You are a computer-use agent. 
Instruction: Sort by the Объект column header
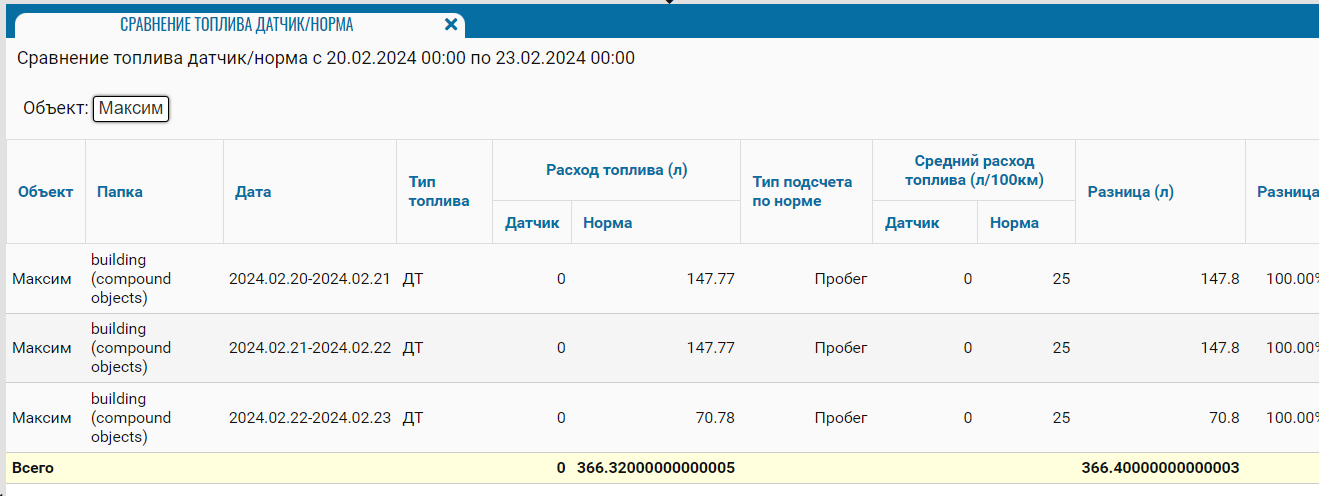pos(45,192)
